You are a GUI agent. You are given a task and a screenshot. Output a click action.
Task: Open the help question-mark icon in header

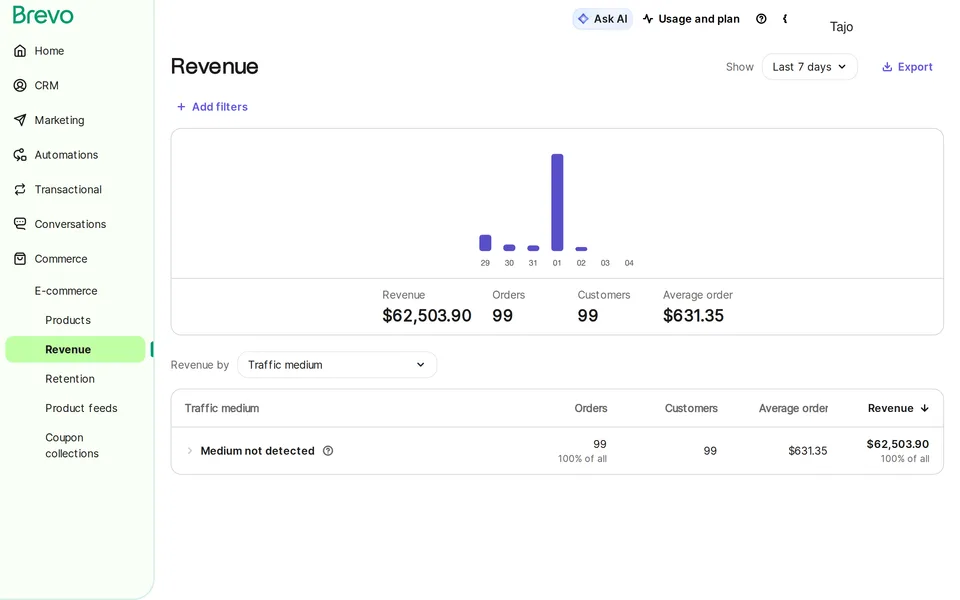(x=761, y=19)
